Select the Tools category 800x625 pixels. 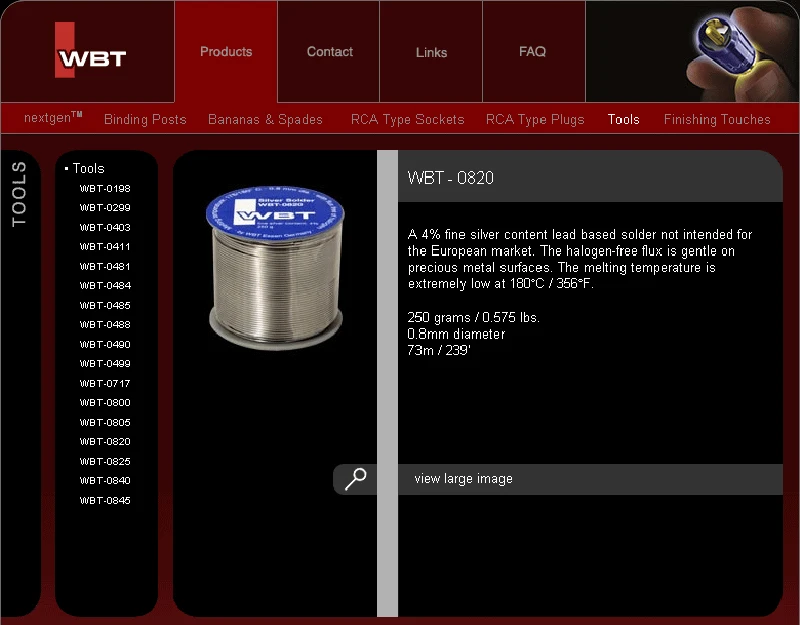(623, 119)
